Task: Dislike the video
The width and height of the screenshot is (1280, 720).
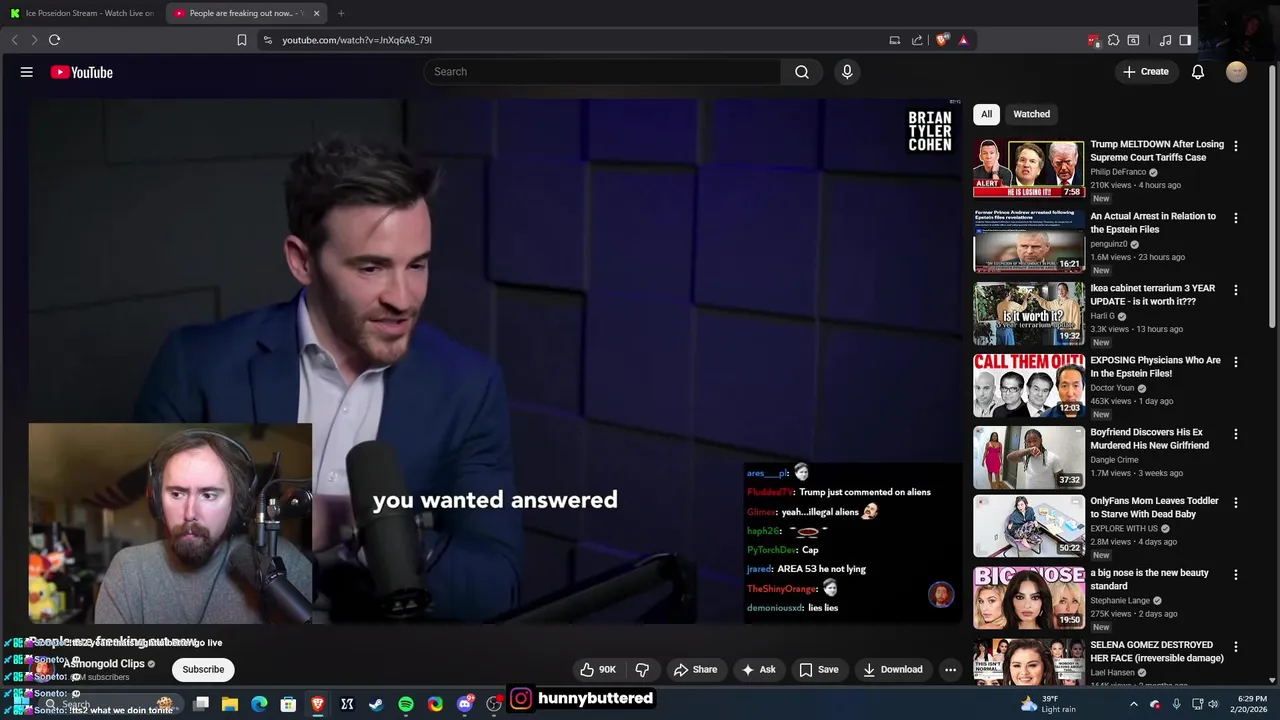Action: pyautogui.click(x=643, y=670)
